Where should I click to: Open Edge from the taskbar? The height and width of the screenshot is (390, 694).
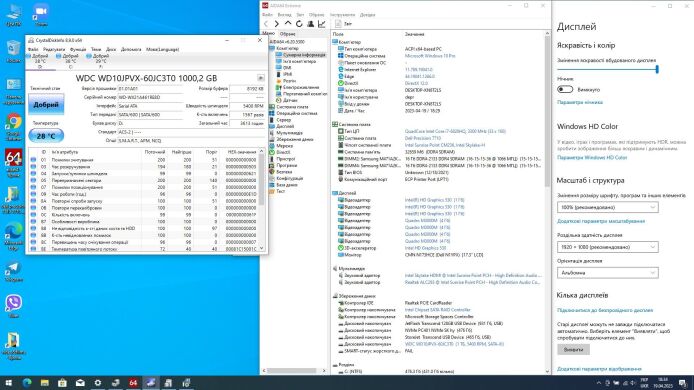coord(27,383)
